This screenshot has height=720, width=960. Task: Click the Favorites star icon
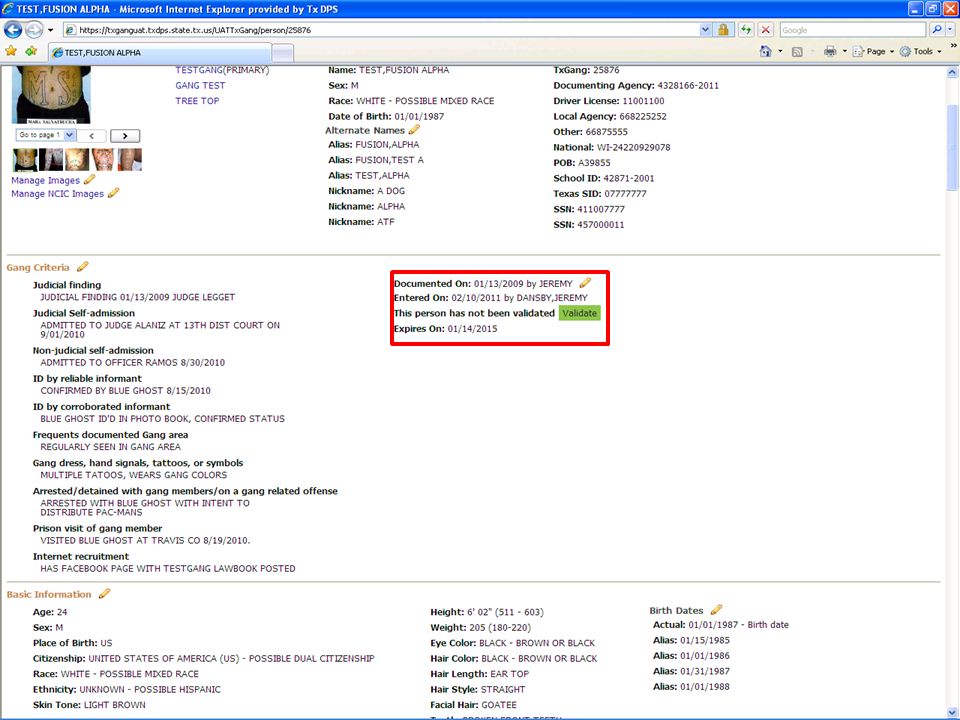coord(11,51)
